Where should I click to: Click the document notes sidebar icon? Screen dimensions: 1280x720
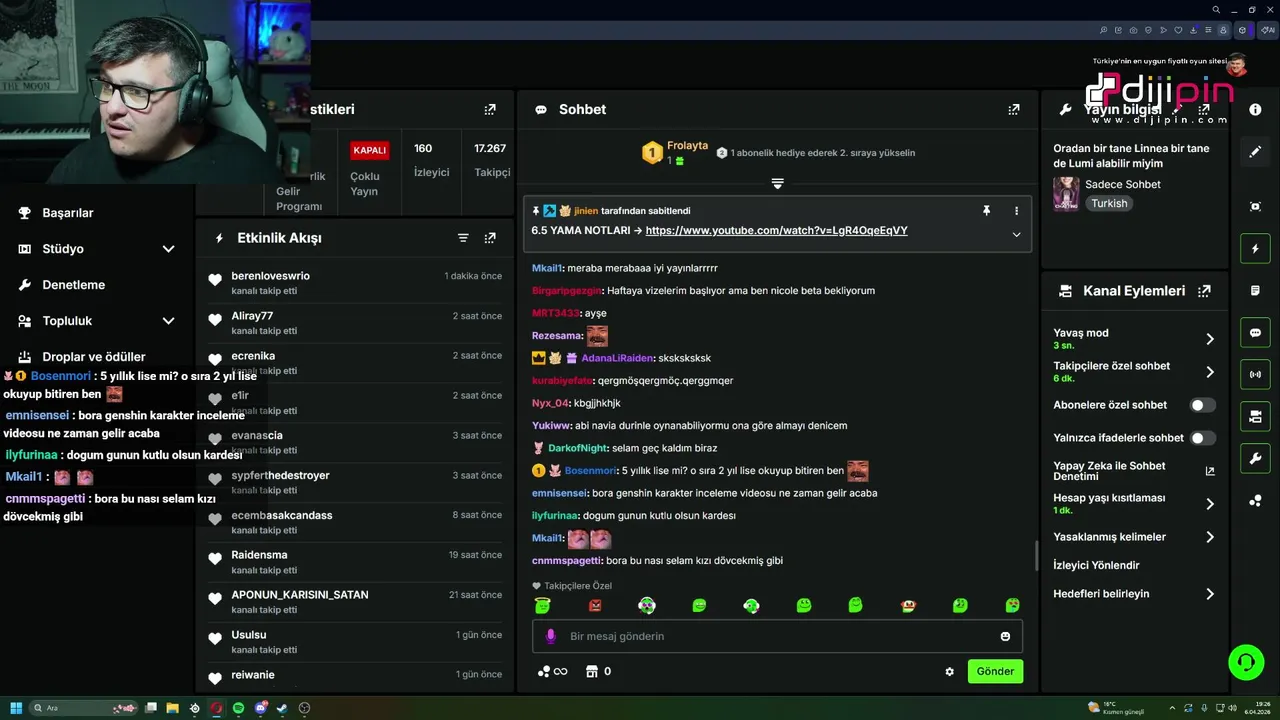click(1255, 291)
